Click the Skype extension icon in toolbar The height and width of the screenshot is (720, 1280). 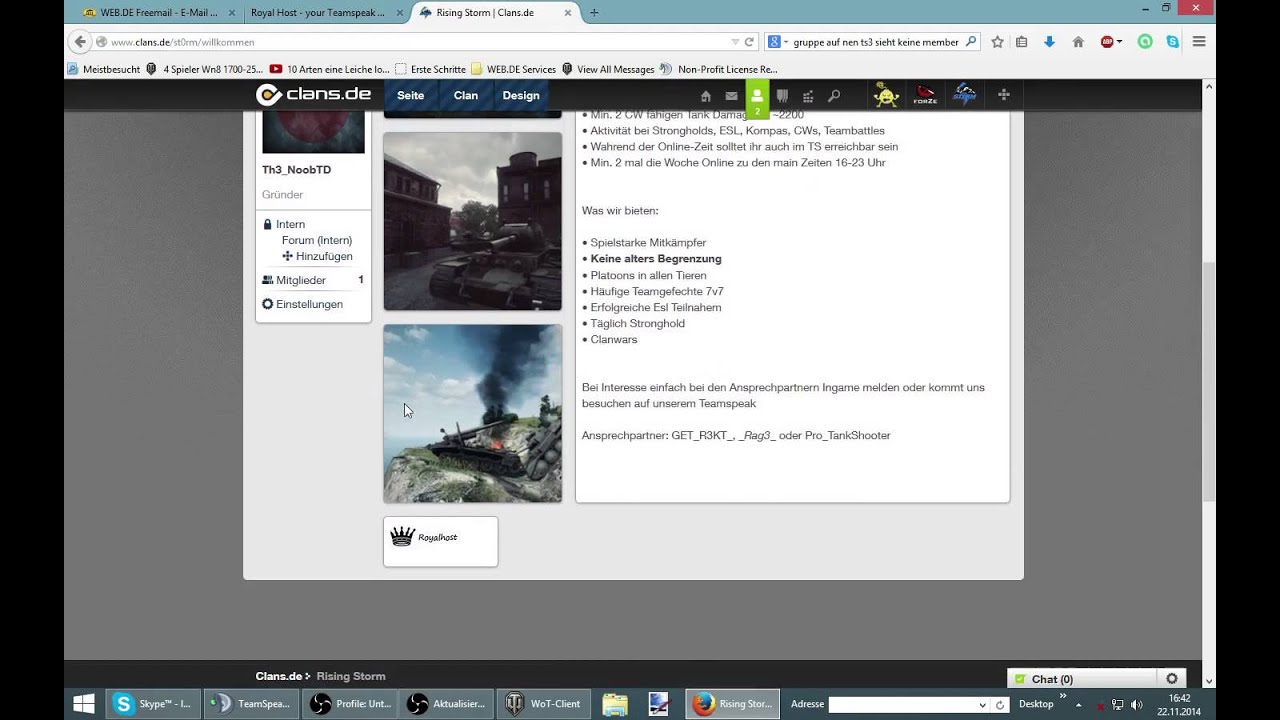coord(1171,42)
